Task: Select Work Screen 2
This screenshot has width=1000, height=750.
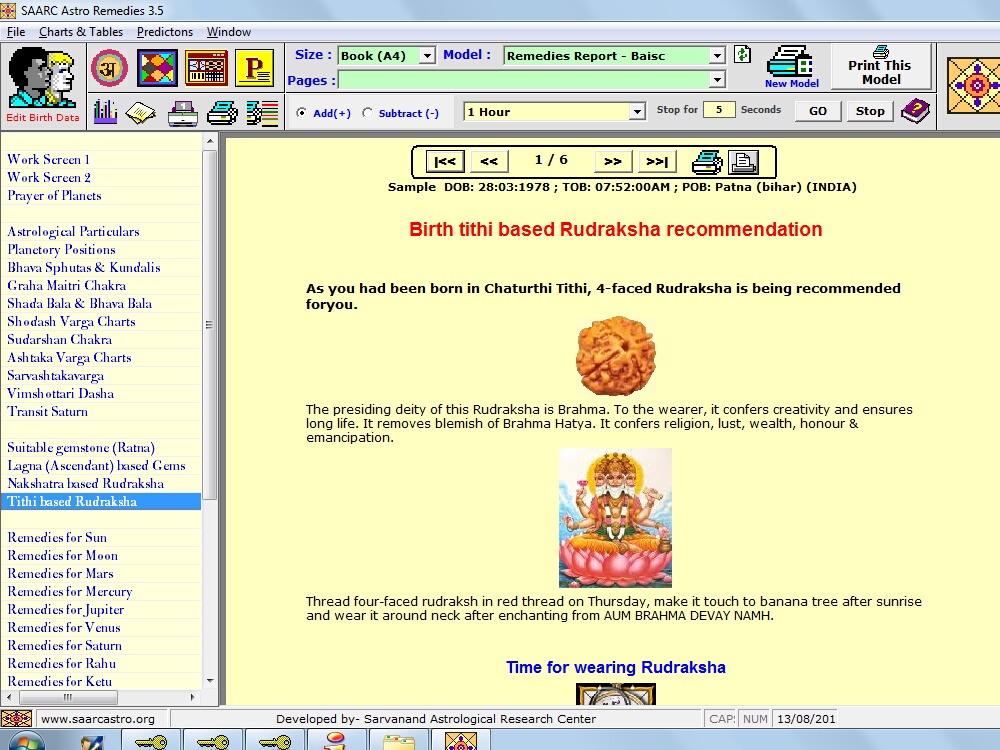Action: coord(49,177)
